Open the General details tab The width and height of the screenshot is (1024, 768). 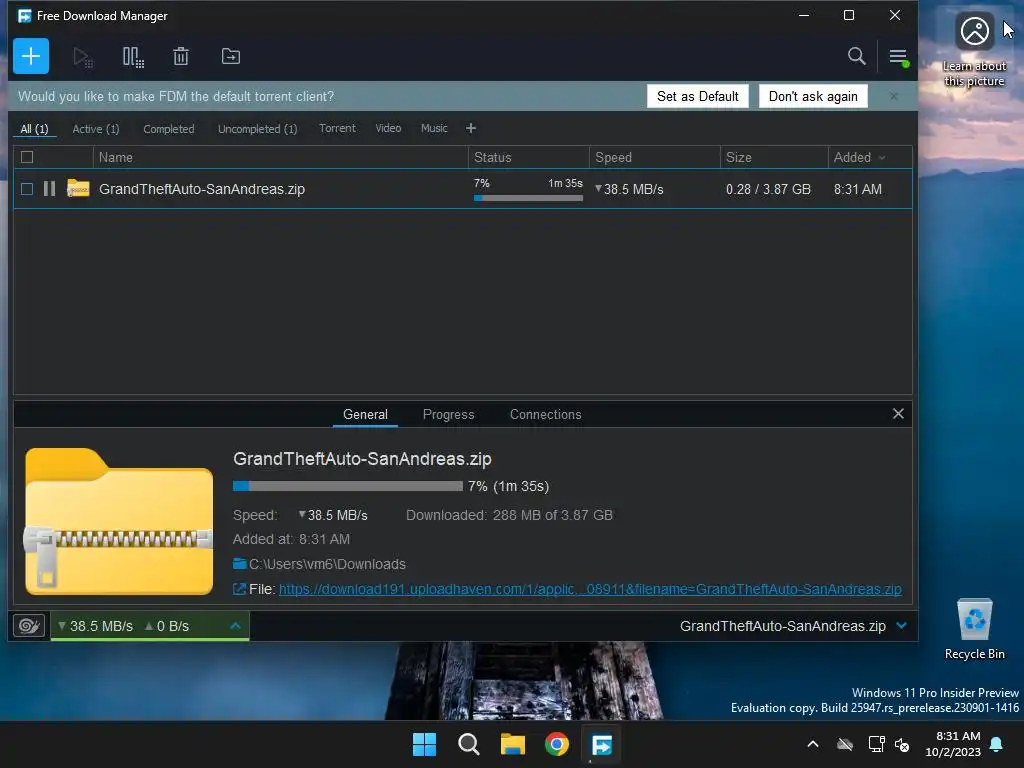click(365, 414)
